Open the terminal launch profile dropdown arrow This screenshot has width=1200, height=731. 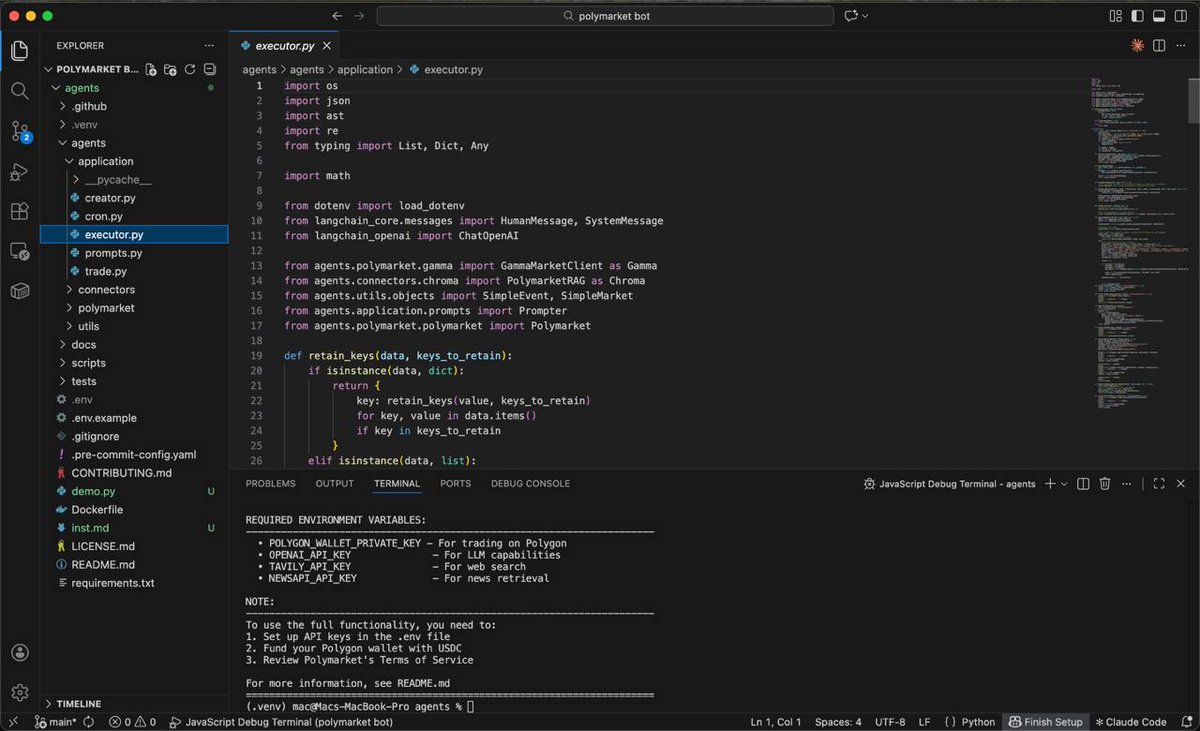pyautogui.click(x=1062, y=483)
